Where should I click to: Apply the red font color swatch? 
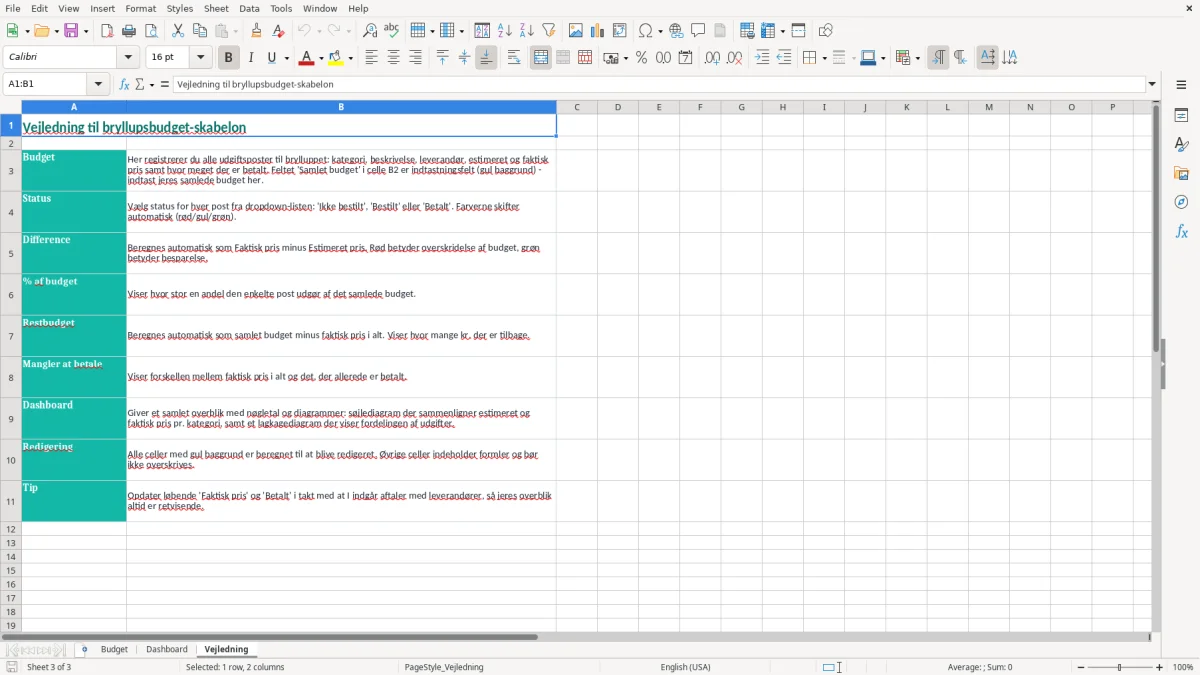pyautogui.click(x=307, y=58)
